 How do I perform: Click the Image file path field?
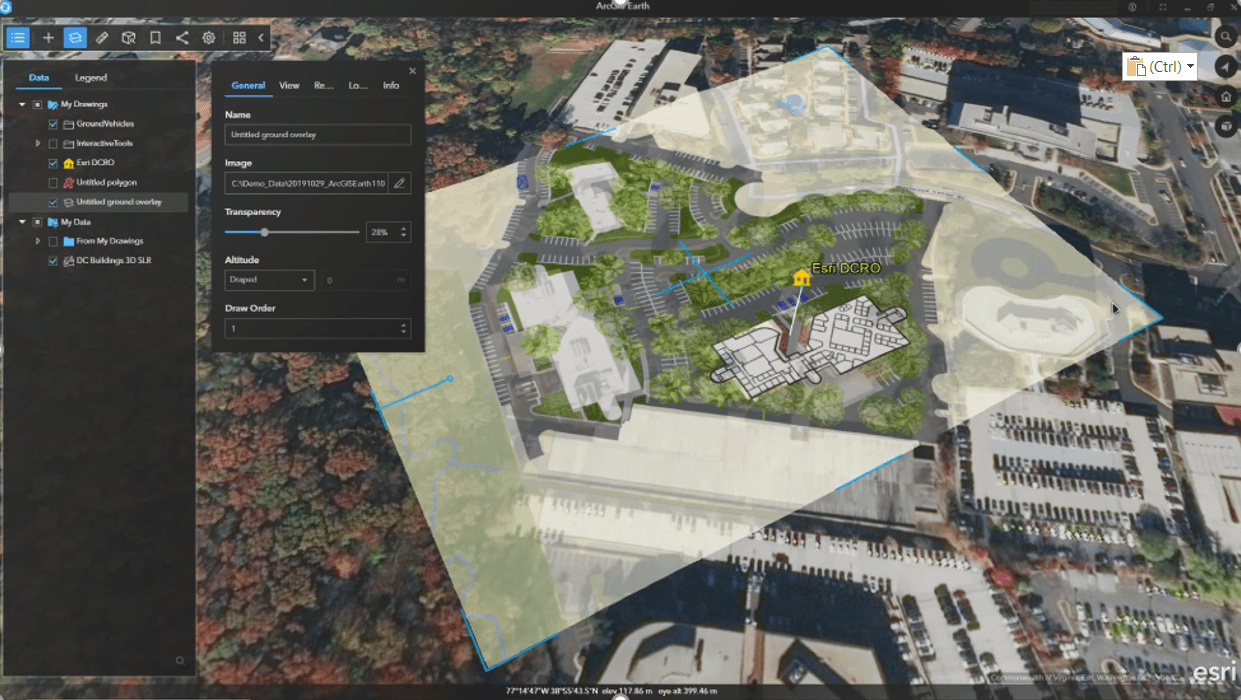[x=306, y=183]
